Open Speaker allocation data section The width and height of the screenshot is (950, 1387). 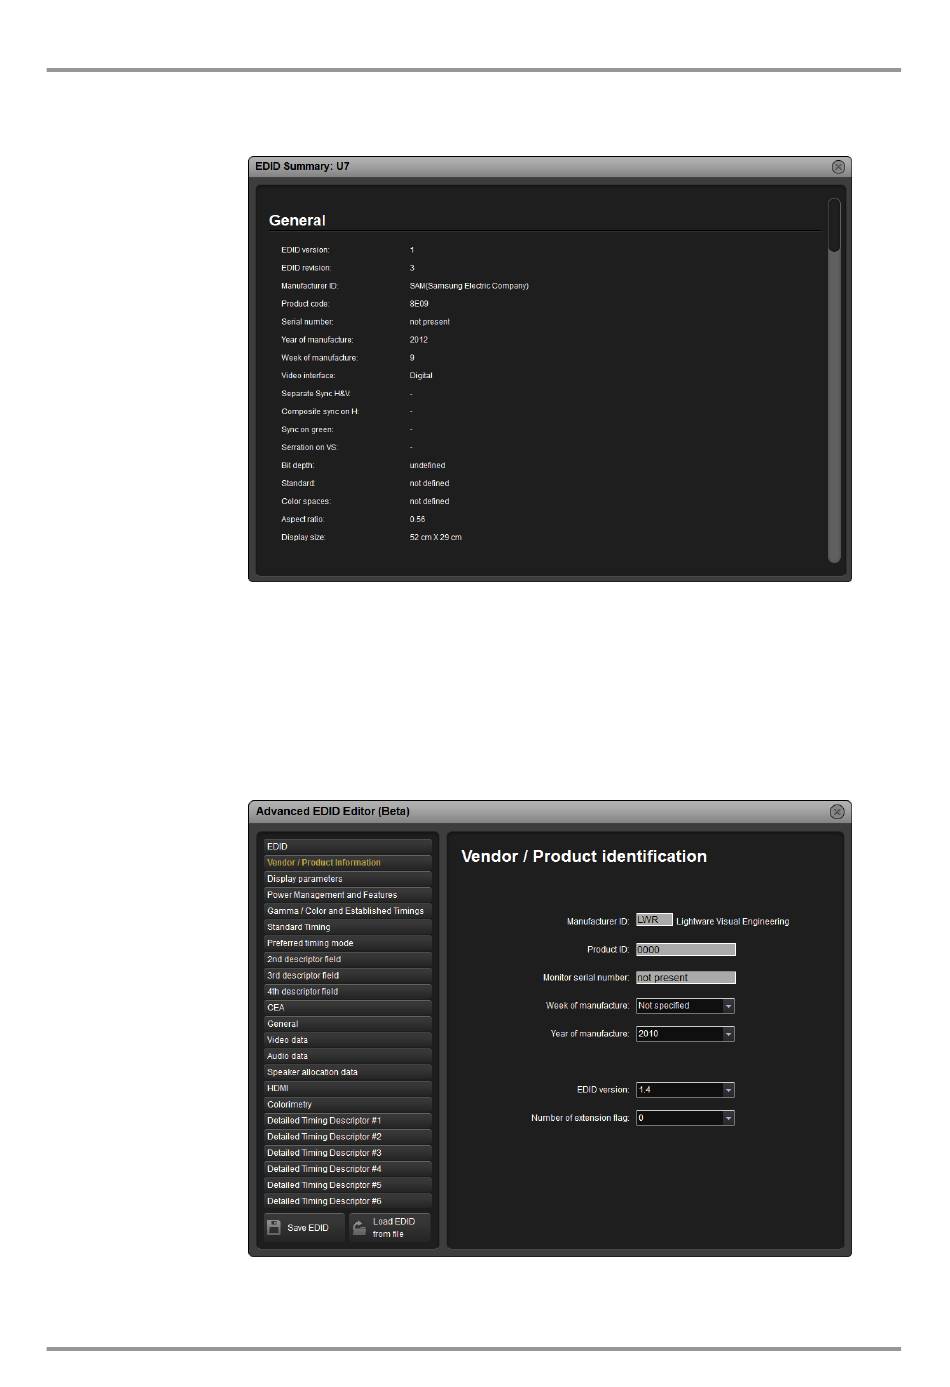348,1072
